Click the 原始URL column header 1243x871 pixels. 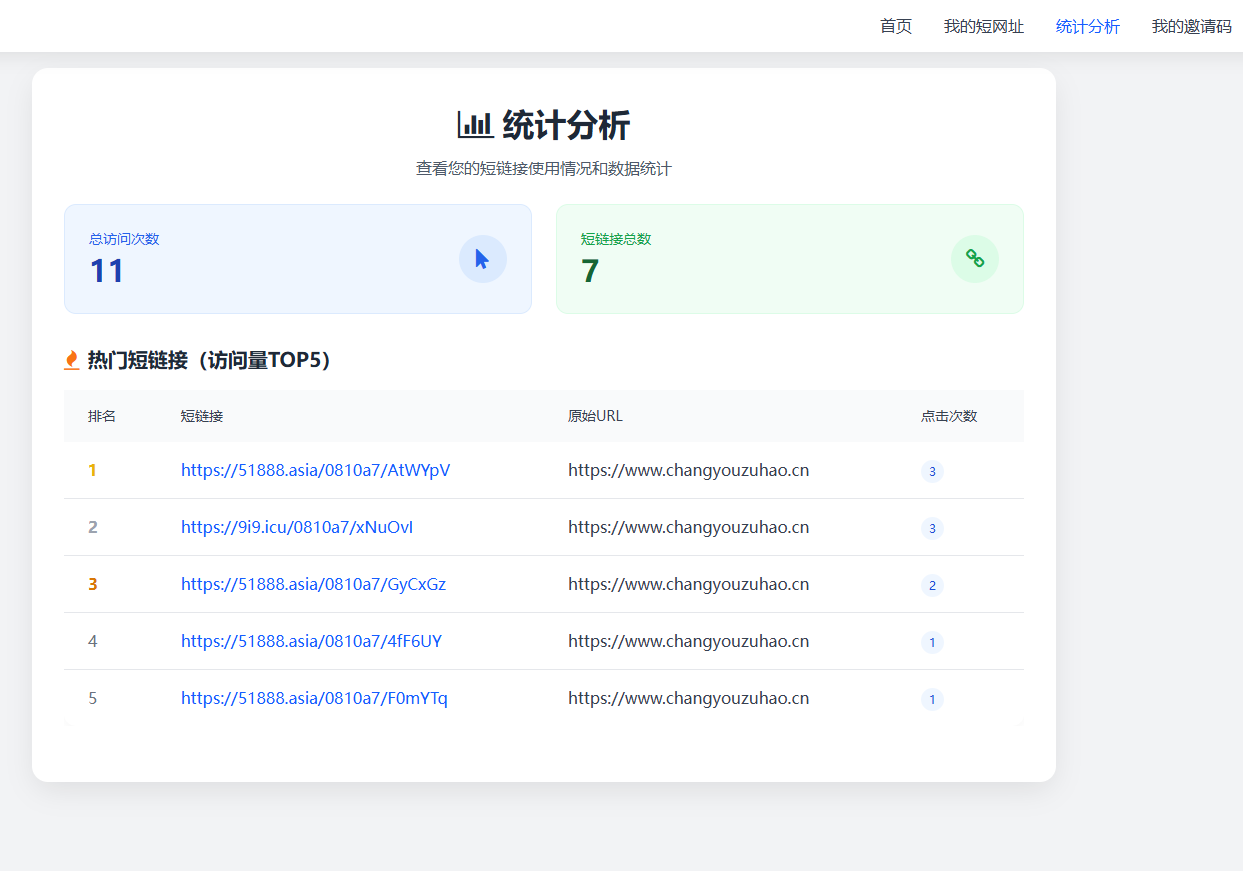[595, 416]
